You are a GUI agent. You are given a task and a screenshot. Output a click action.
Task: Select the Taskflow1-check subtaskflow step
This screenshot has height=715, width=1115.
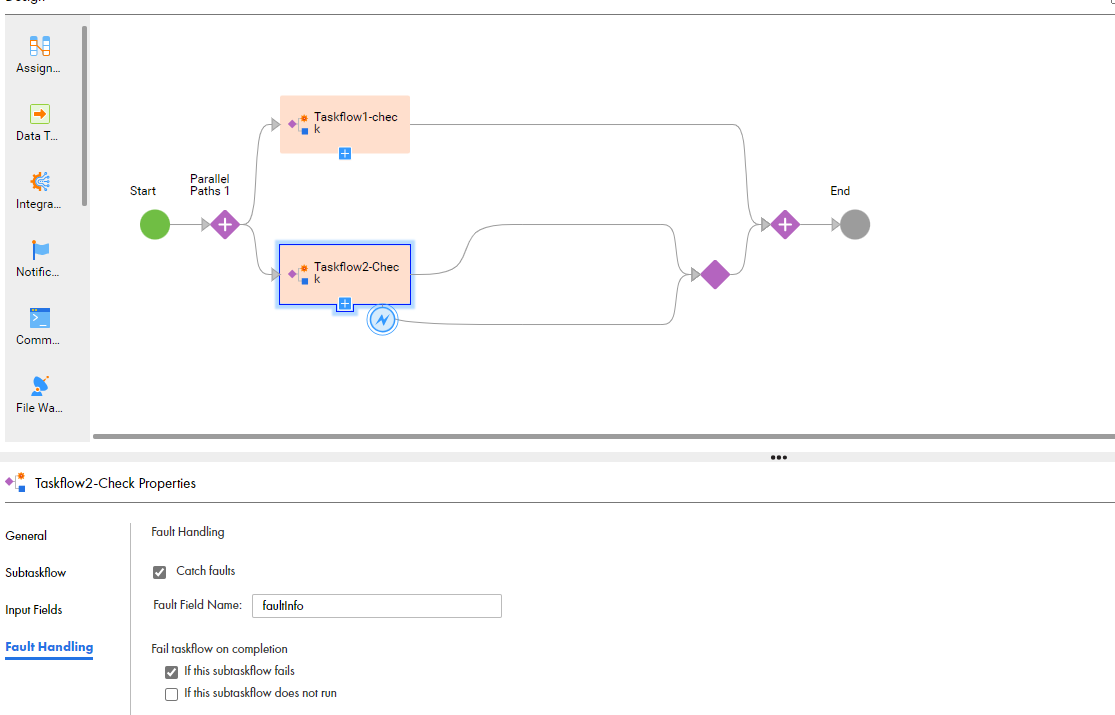point(345,125)
